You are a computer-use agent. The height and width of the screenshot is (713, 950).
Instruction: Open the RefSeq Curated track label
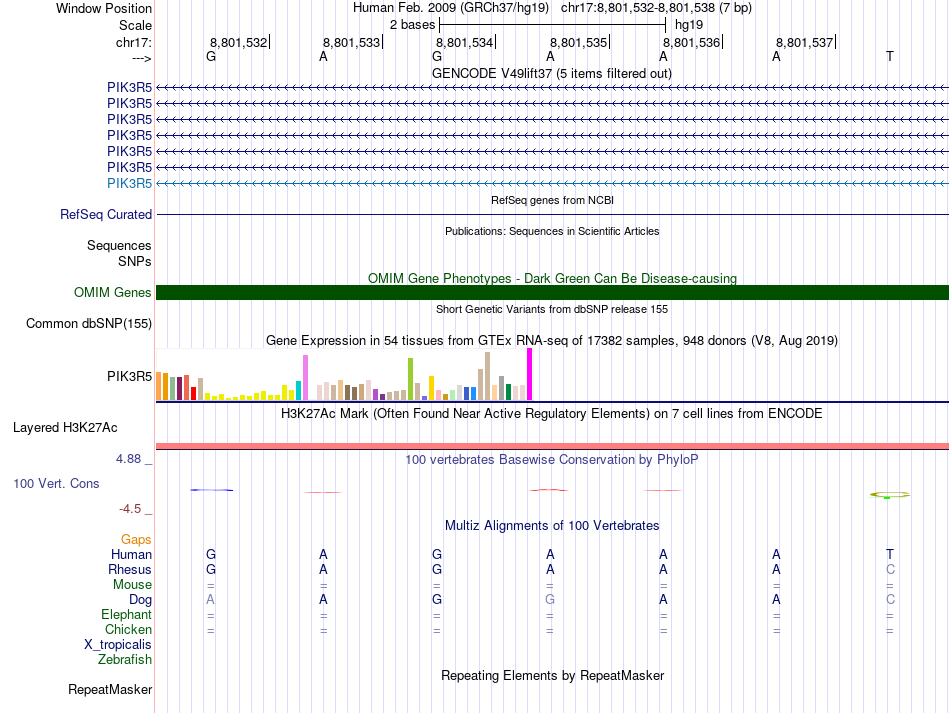(106, 214)
